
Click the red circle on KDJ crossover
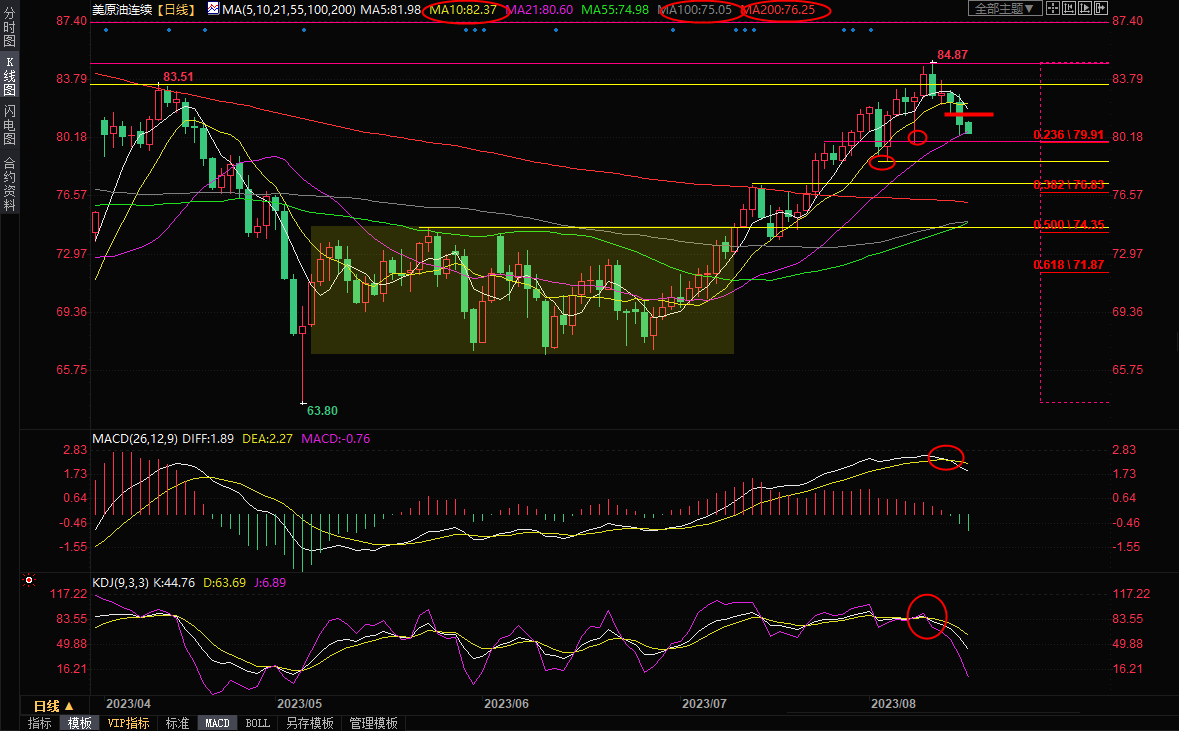click(927, 617)
